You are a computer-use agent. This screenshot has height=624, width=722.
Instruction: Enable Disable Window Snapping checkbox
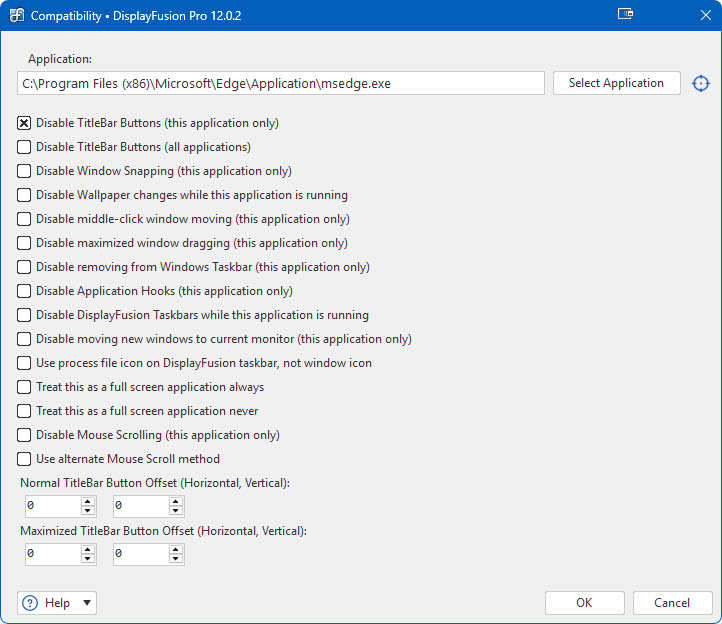click(x=24, y=171)
